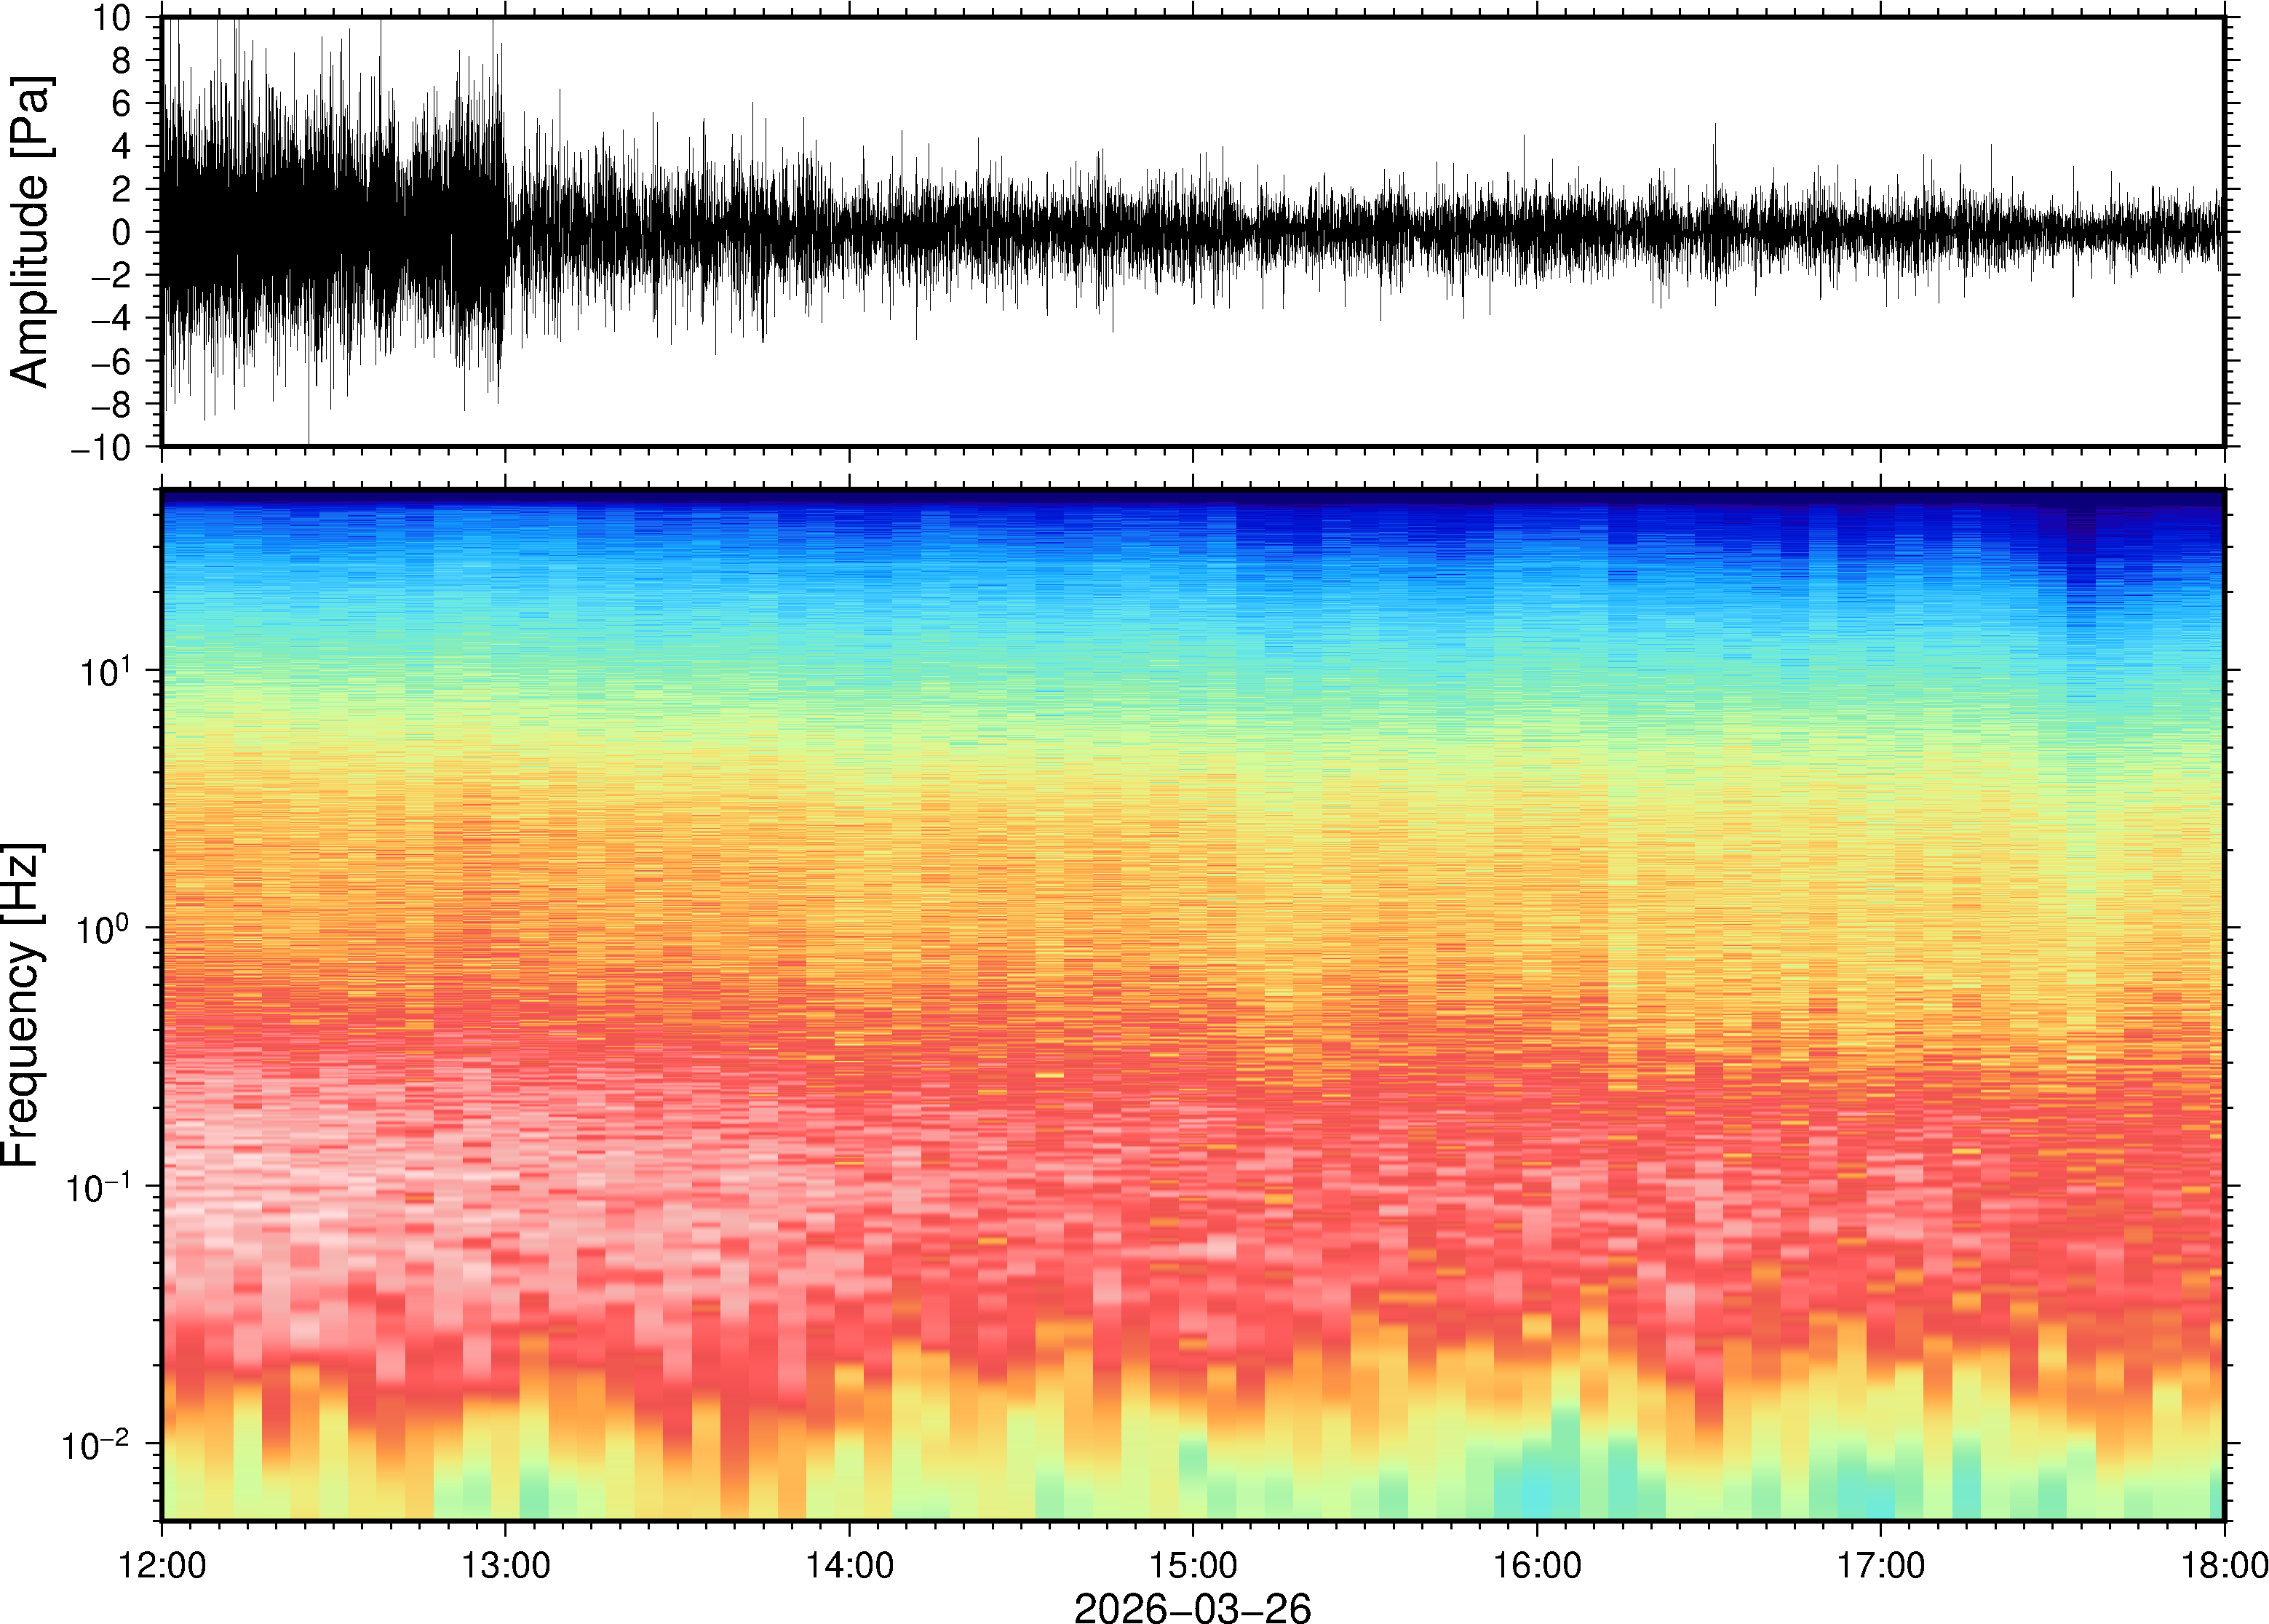Click the 12:00 start time label

162,1565
